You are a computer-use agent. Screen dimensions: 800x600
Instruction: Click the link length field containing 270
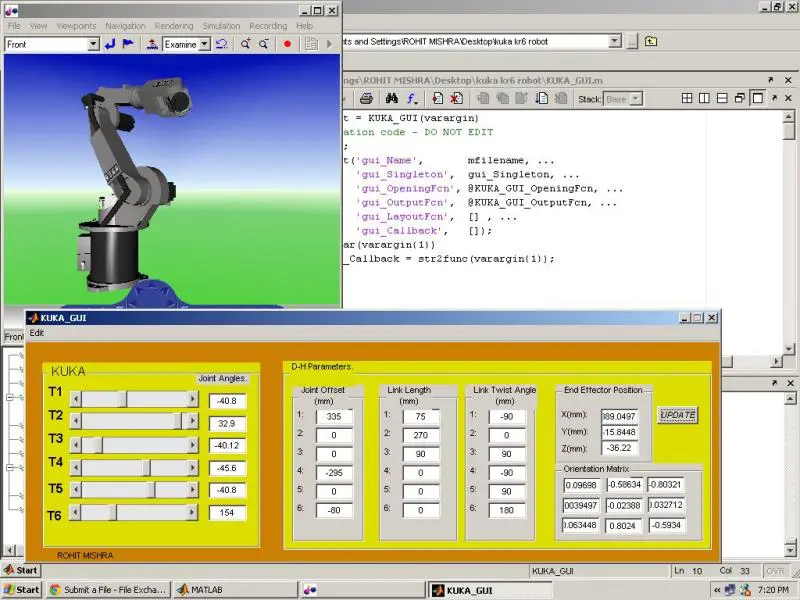point(420,435)
